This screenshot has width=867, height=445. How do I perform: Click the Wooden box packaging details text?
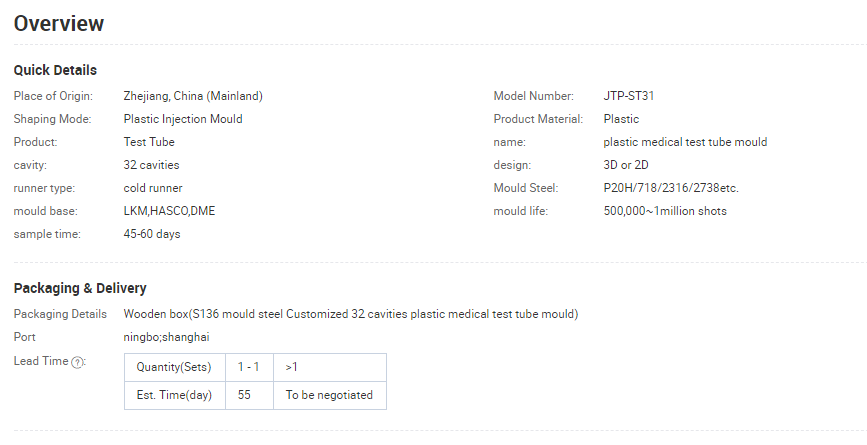click(x=350, y=314)
